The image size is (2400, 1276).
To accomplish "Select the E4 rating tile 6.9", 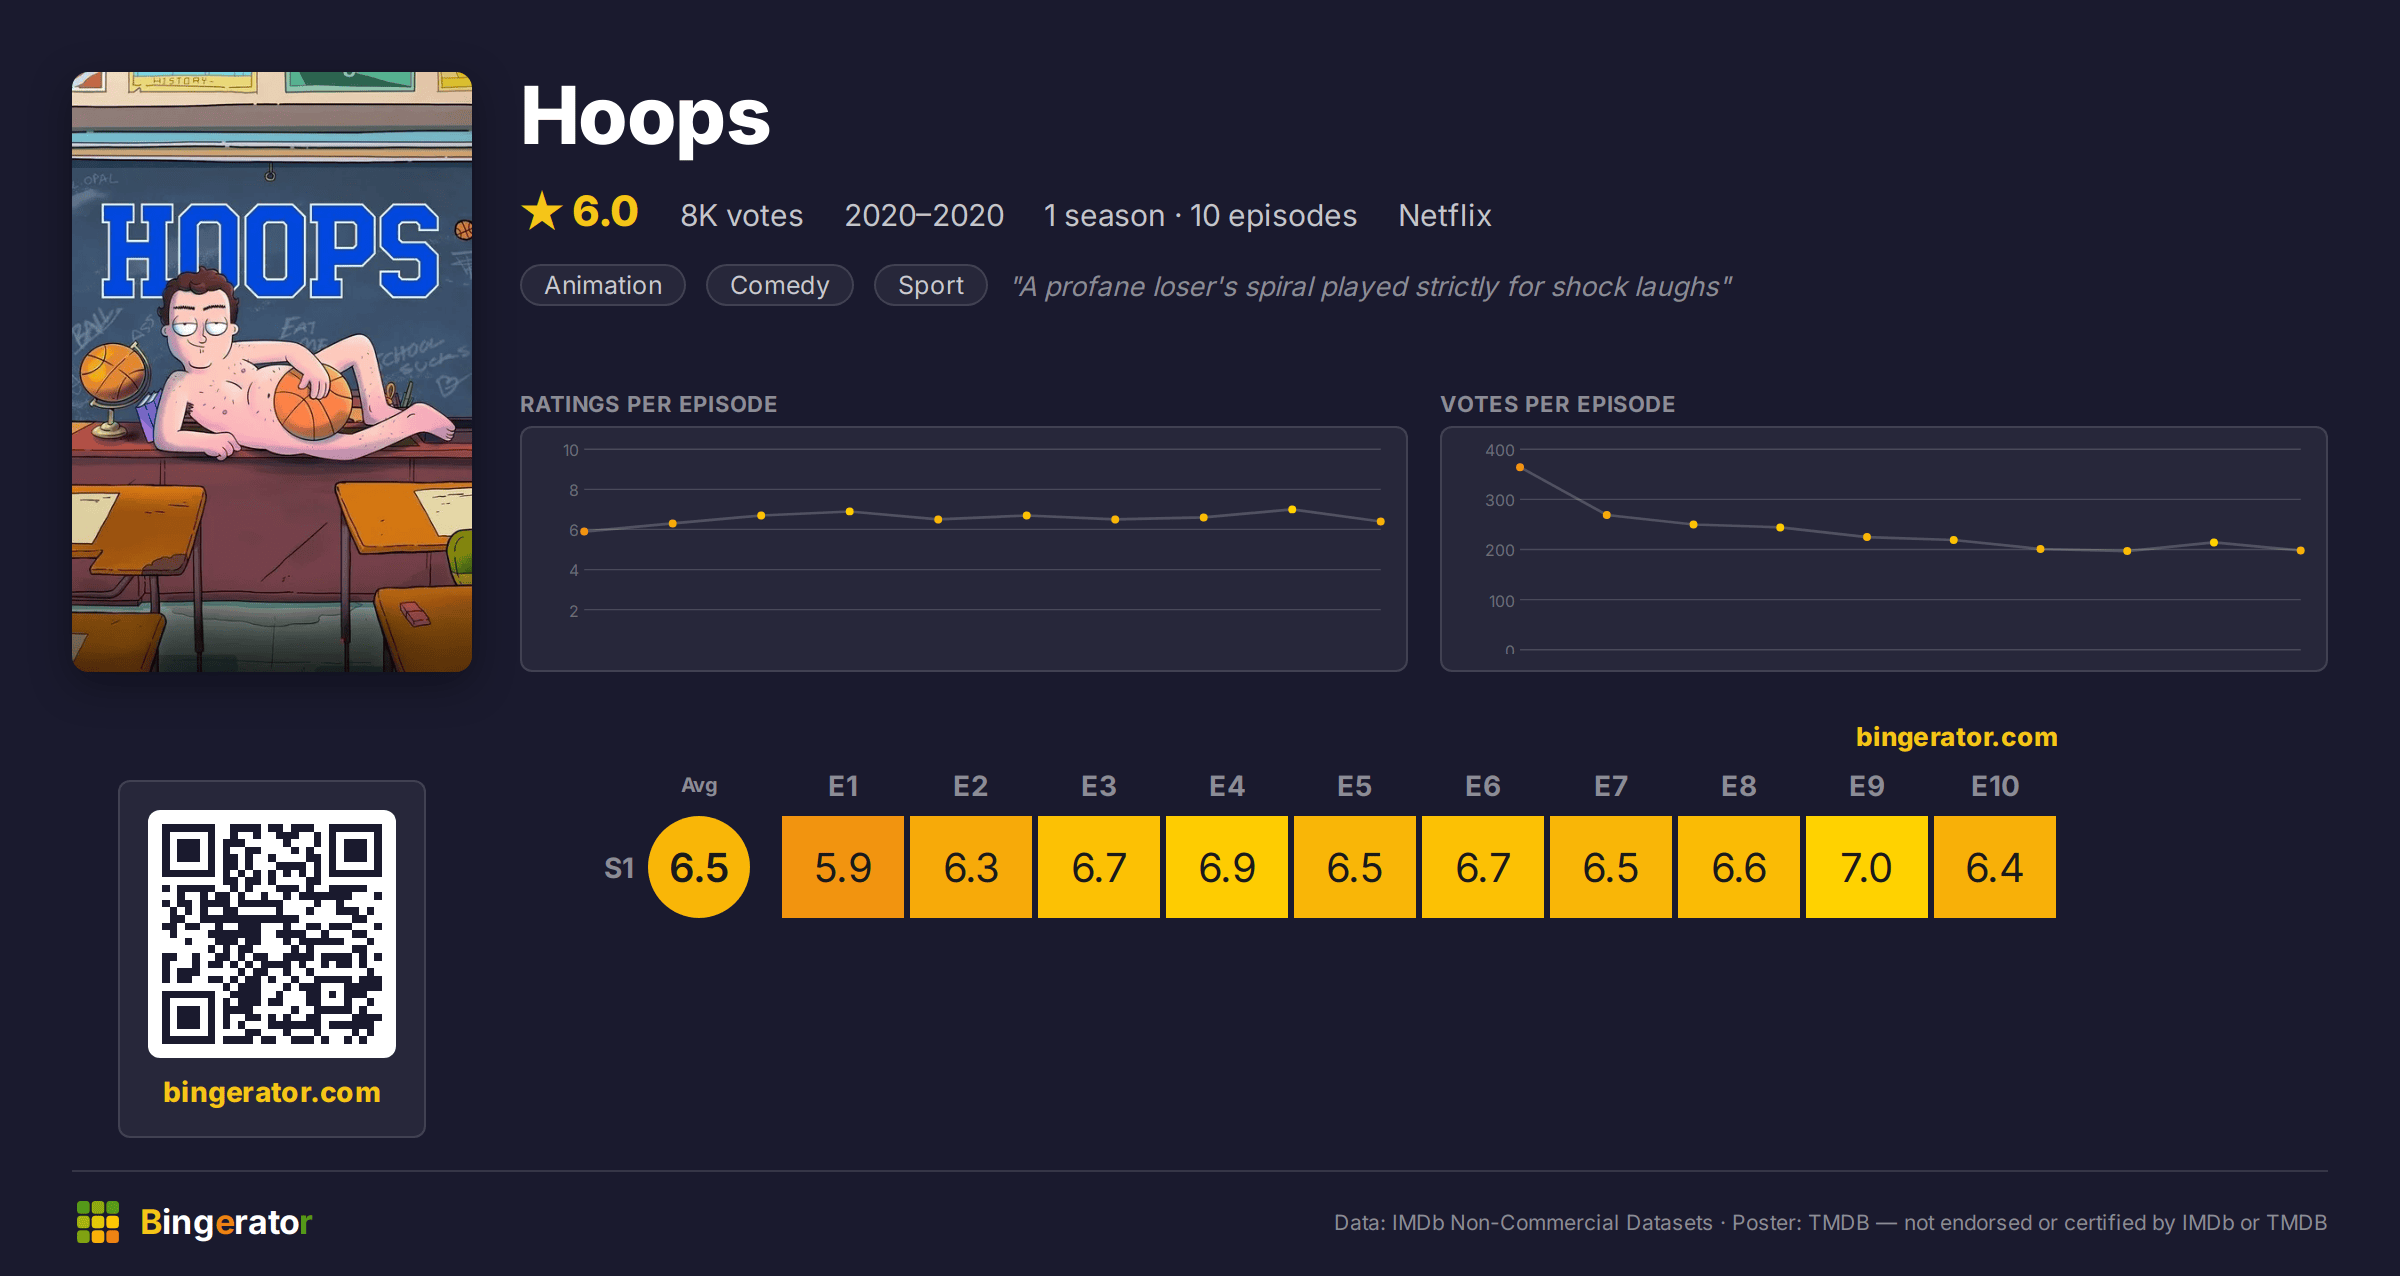I will coord(1227,867).
